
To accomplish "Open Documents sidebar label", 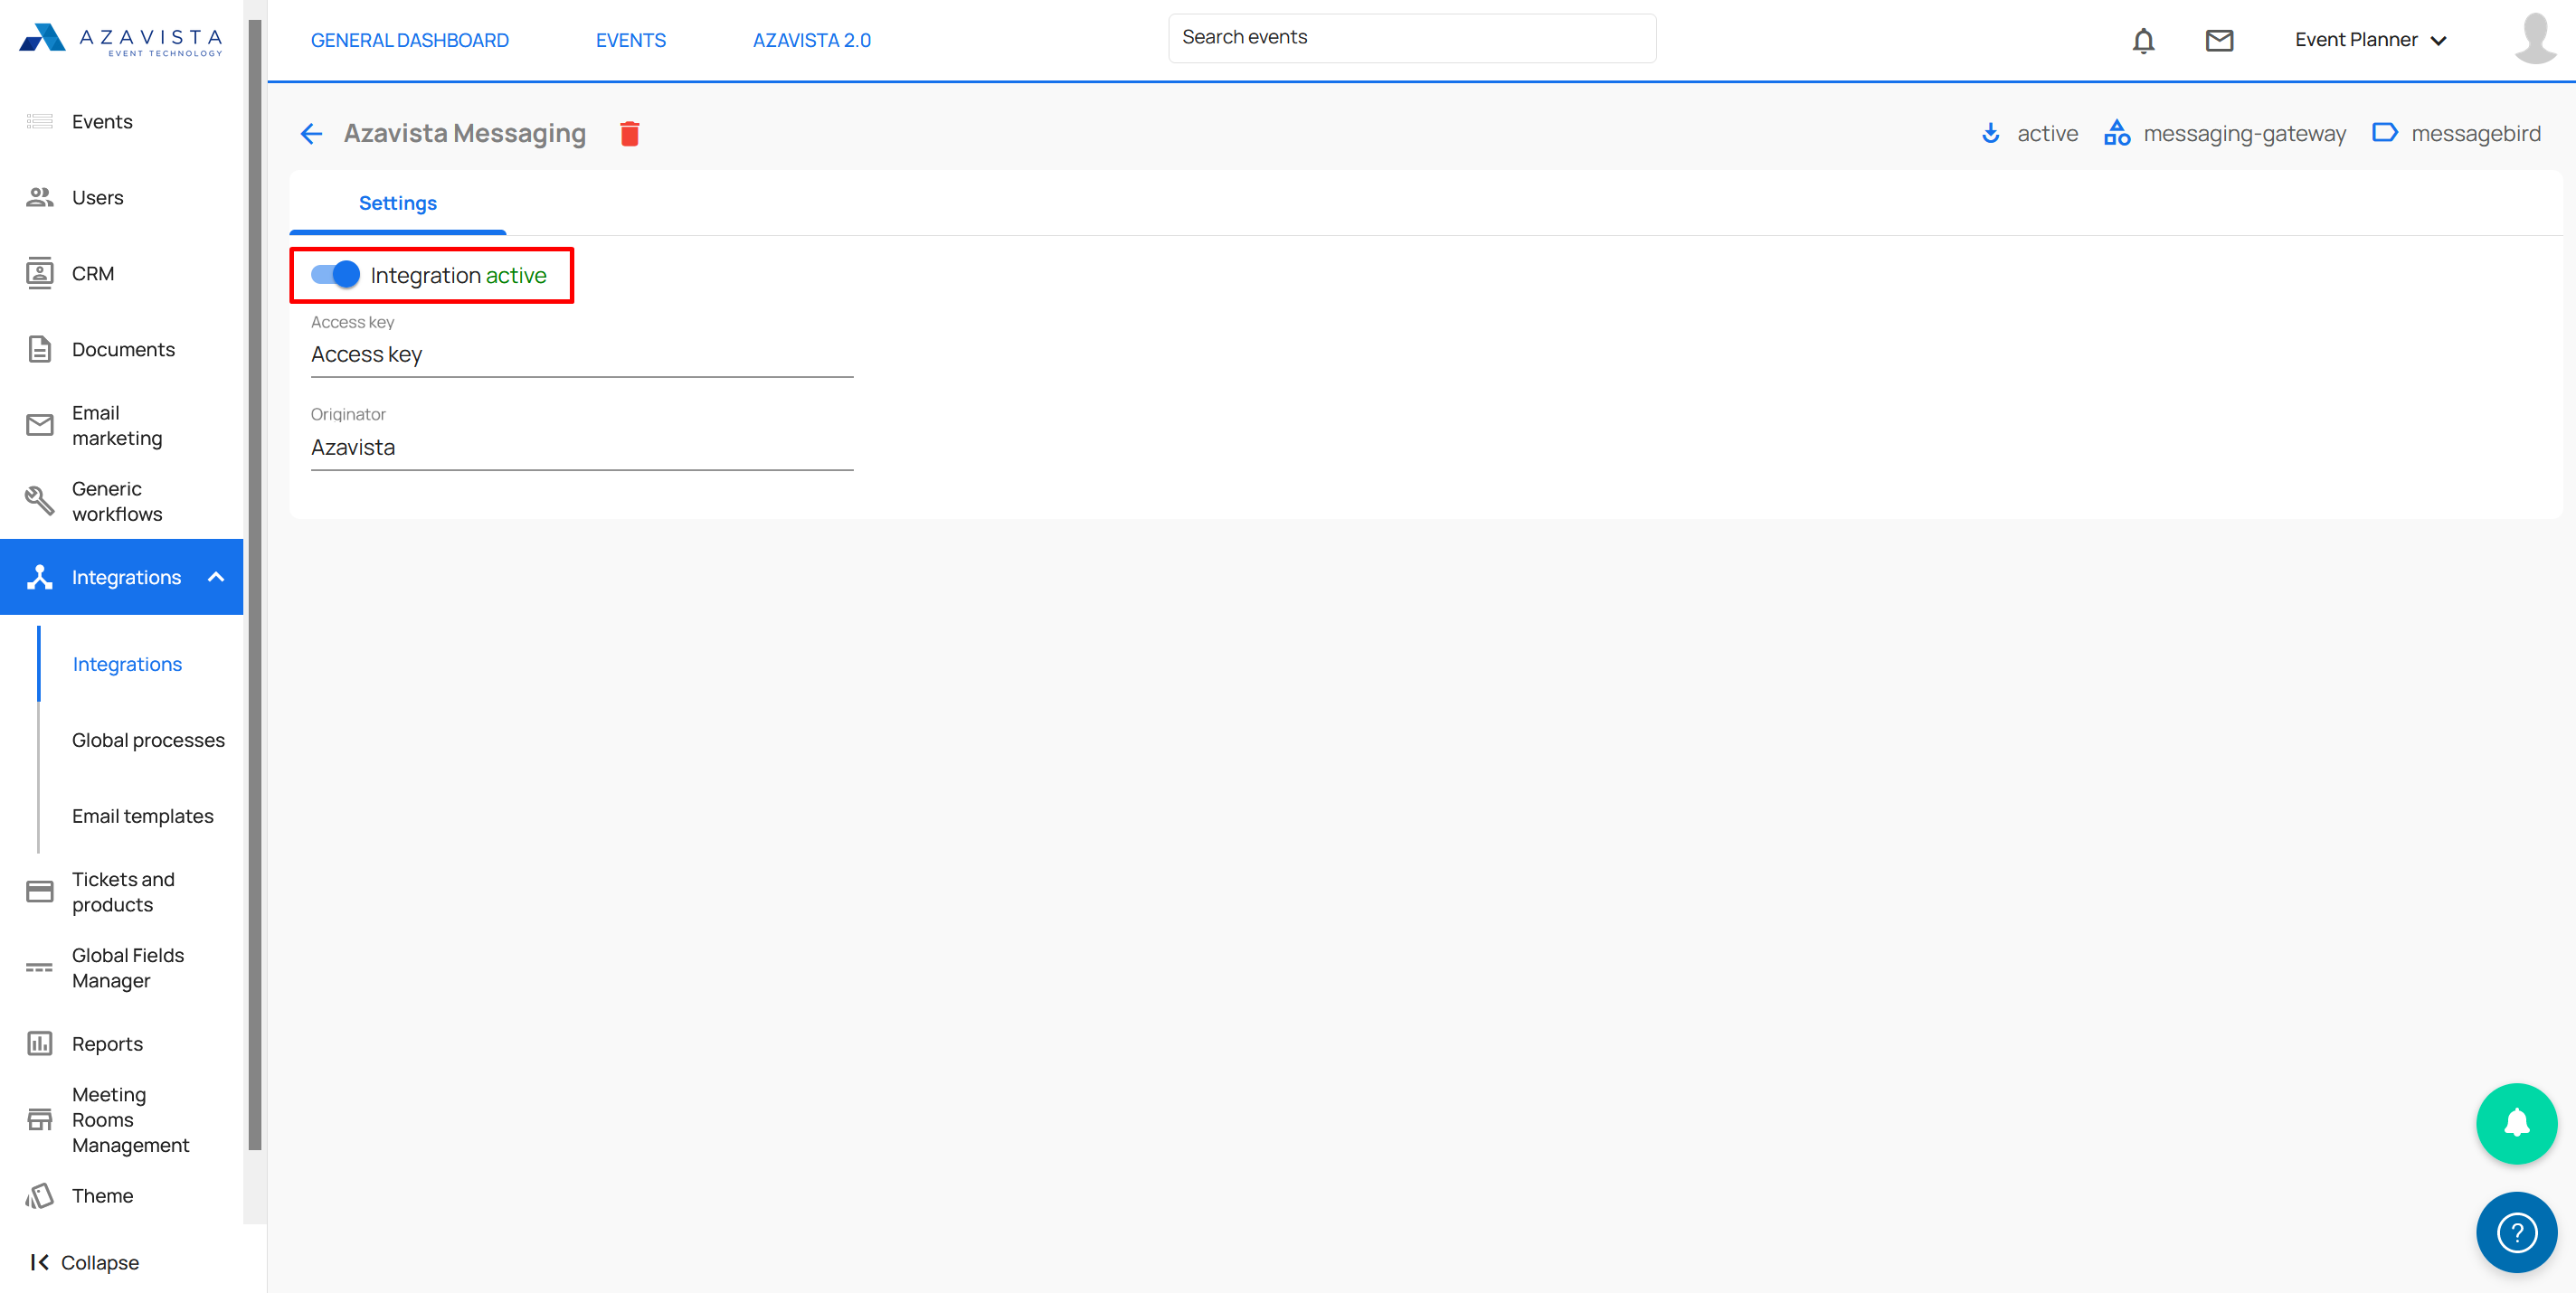I will [x=123, y=350].
